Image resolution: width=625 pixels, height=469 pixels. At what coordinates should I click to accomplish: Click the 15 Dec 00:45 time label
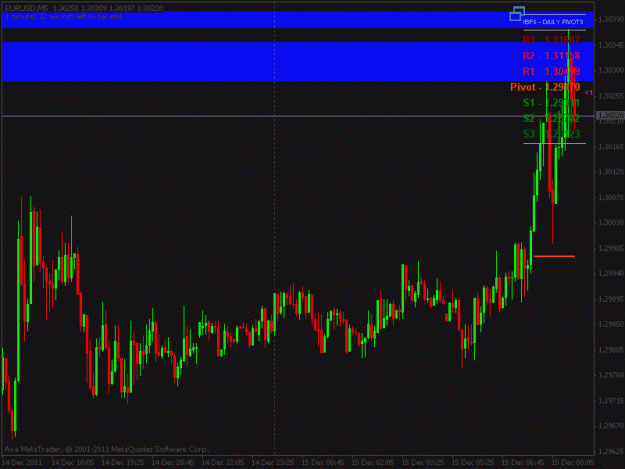tap(323, 463)
